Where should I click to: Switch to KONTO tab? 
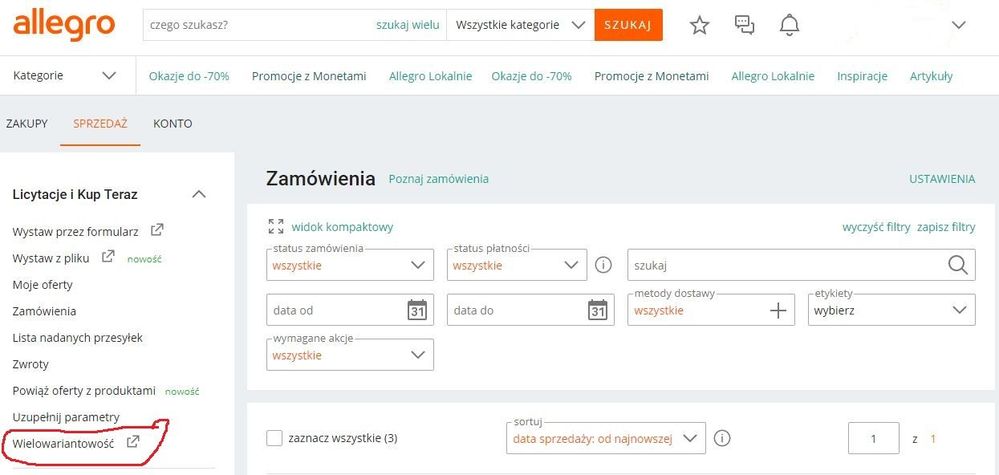(x=173, y=124)
